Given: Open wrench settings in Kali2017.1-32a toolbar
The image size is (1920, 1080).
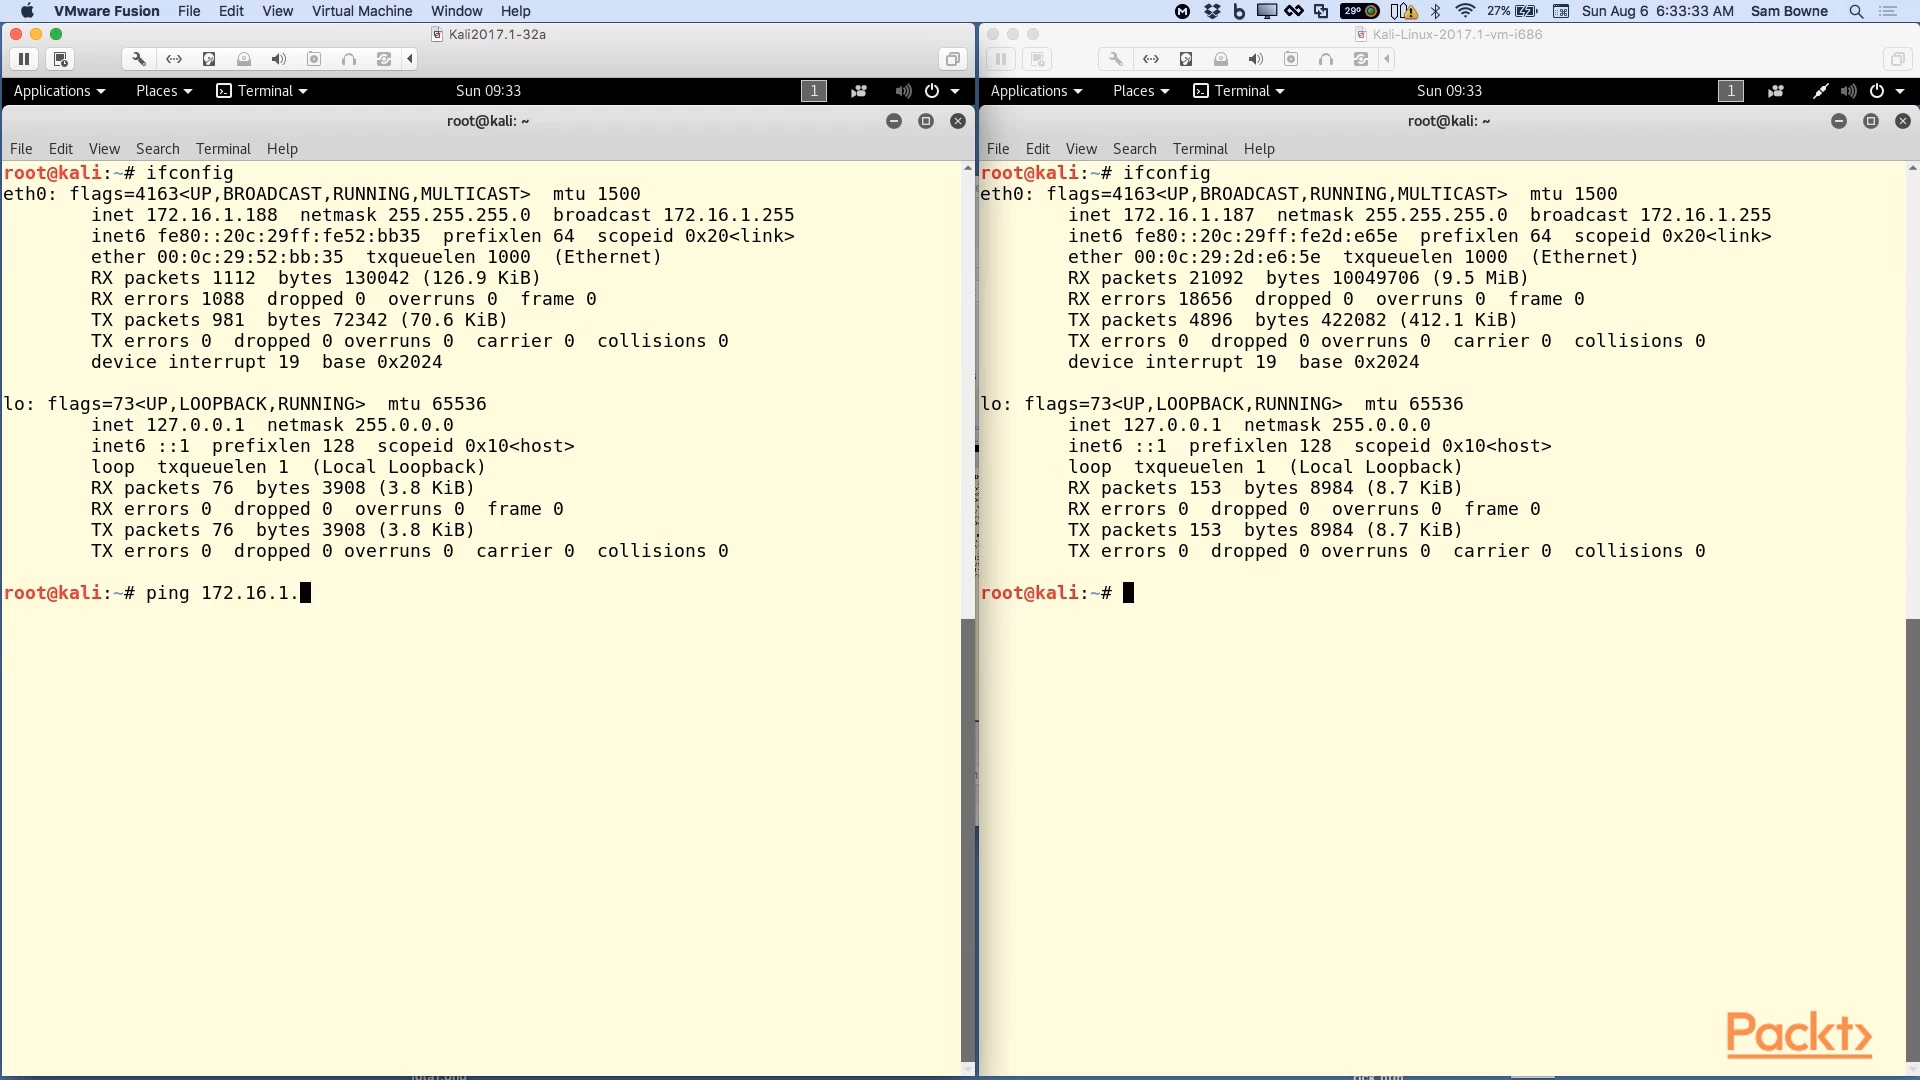Looking at the screenshot, I should 139,59.
